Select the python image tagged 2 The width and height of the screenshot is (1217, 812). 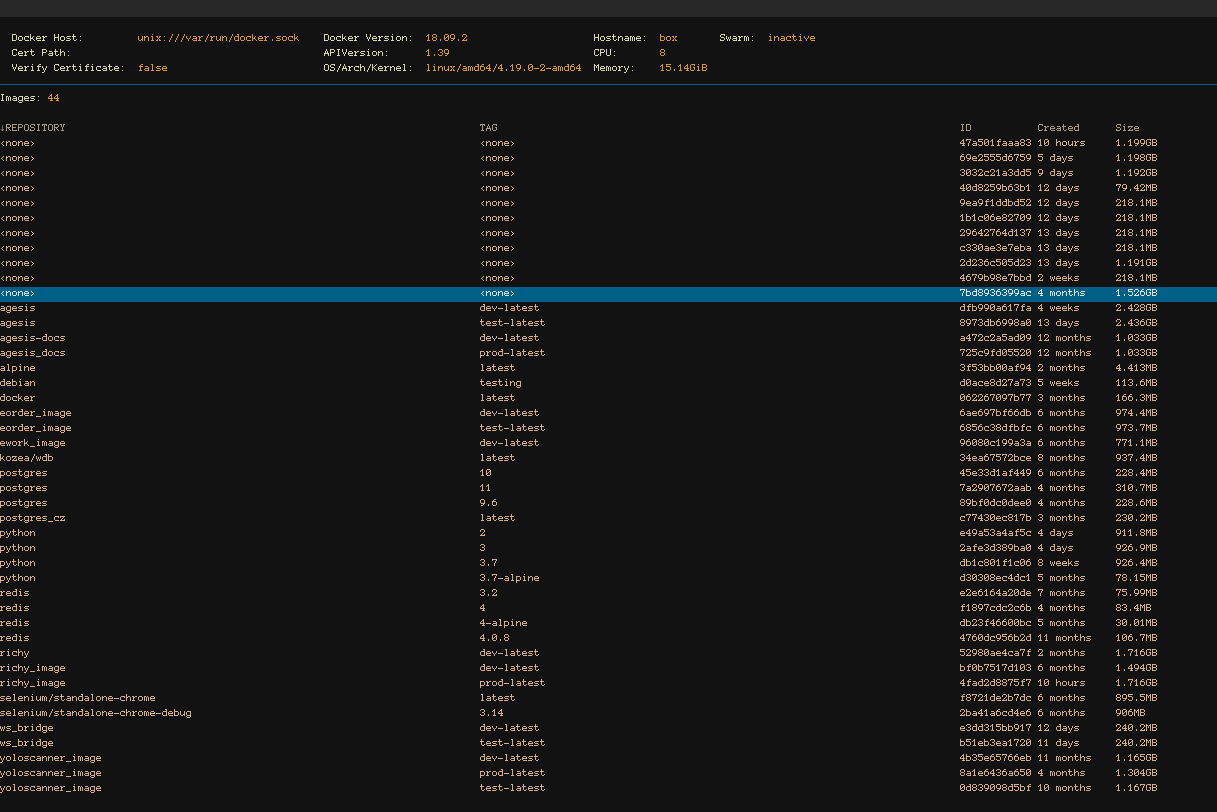click(x=608, y=533)
